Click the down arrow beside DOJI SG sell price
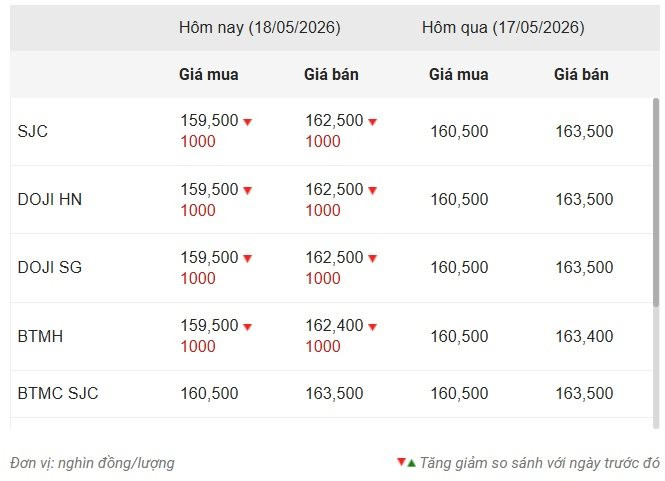665x481 pixels. pos(372,258)
